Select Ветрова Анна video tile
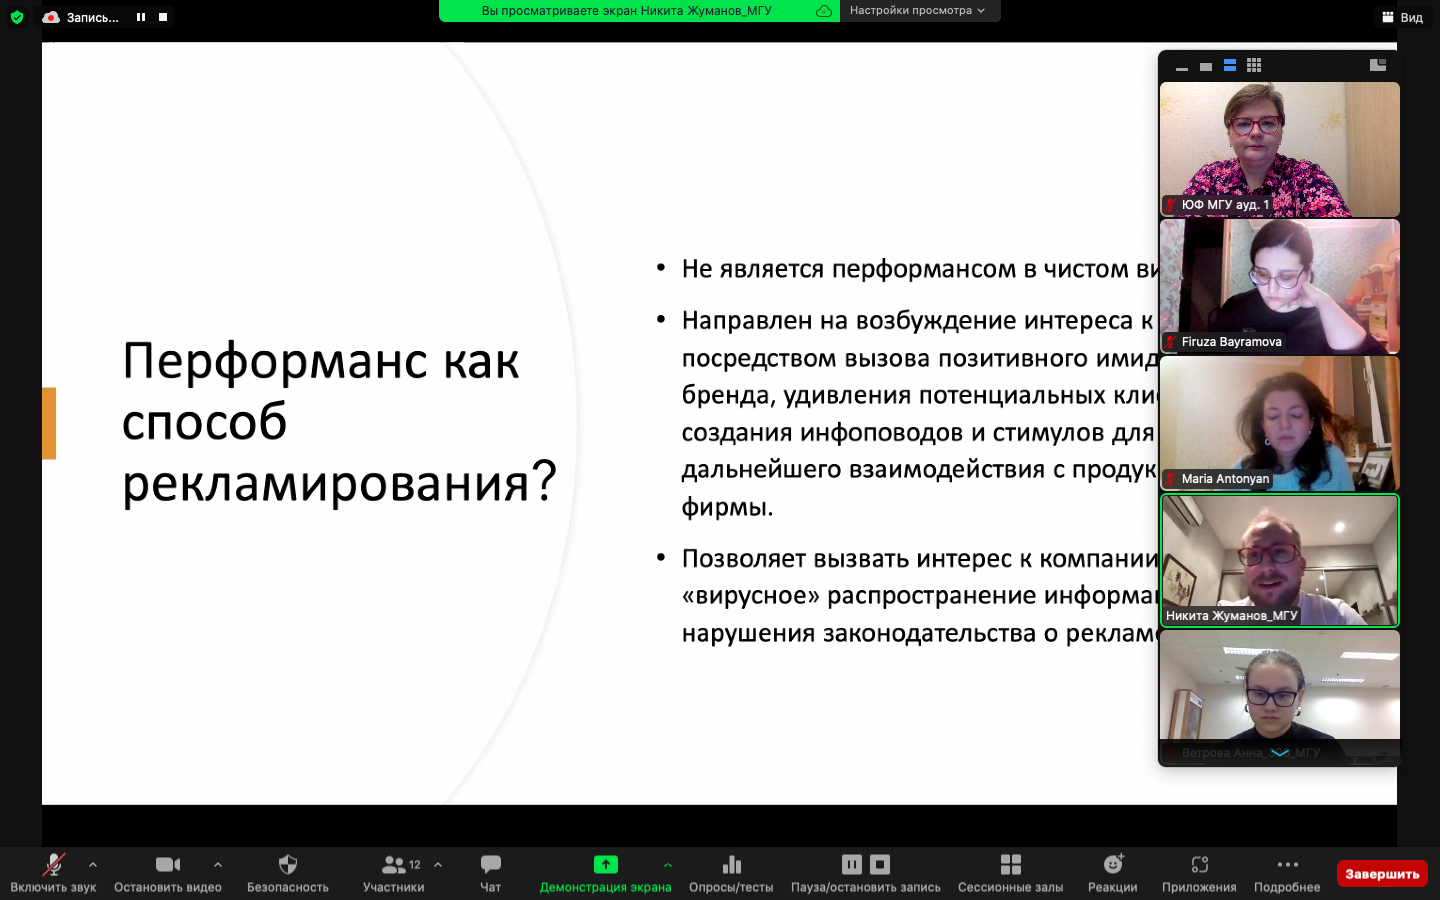This screenshot has width=1440, height=900. 1280,697
